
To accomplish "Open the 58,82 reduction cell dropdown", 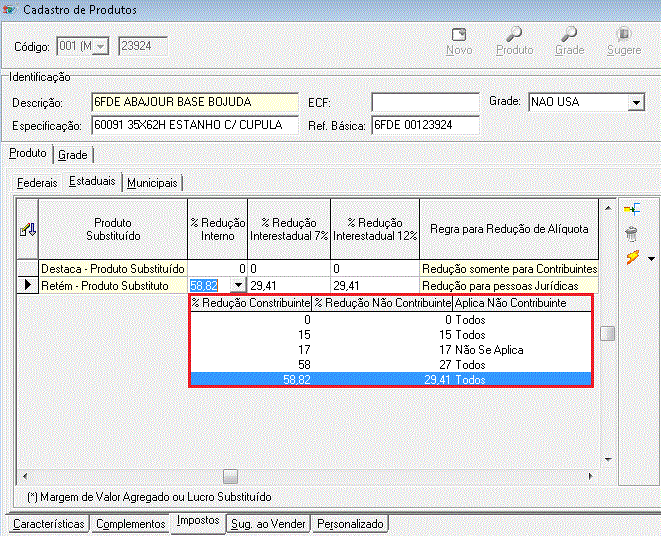I will click(x=238, y=286).
